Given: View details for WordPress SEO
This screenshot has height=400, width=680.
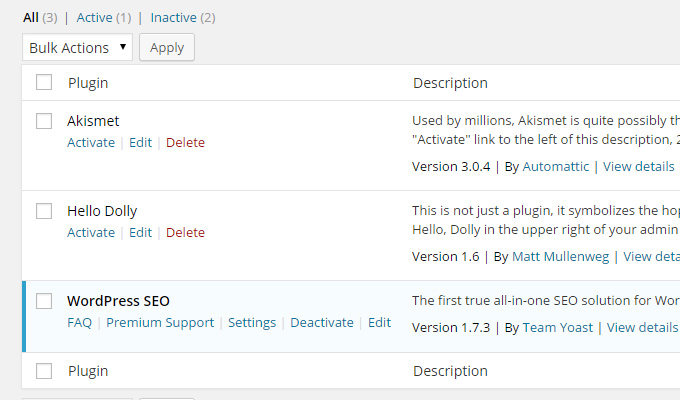Looking at the screenshot, I should click(642, 328).
